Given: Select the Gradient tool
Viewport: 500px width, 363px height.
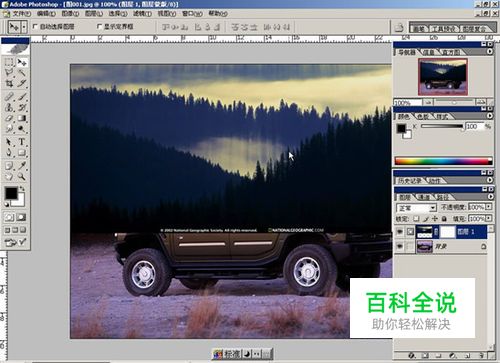Looking at the screenshot, I should [22, 118].
